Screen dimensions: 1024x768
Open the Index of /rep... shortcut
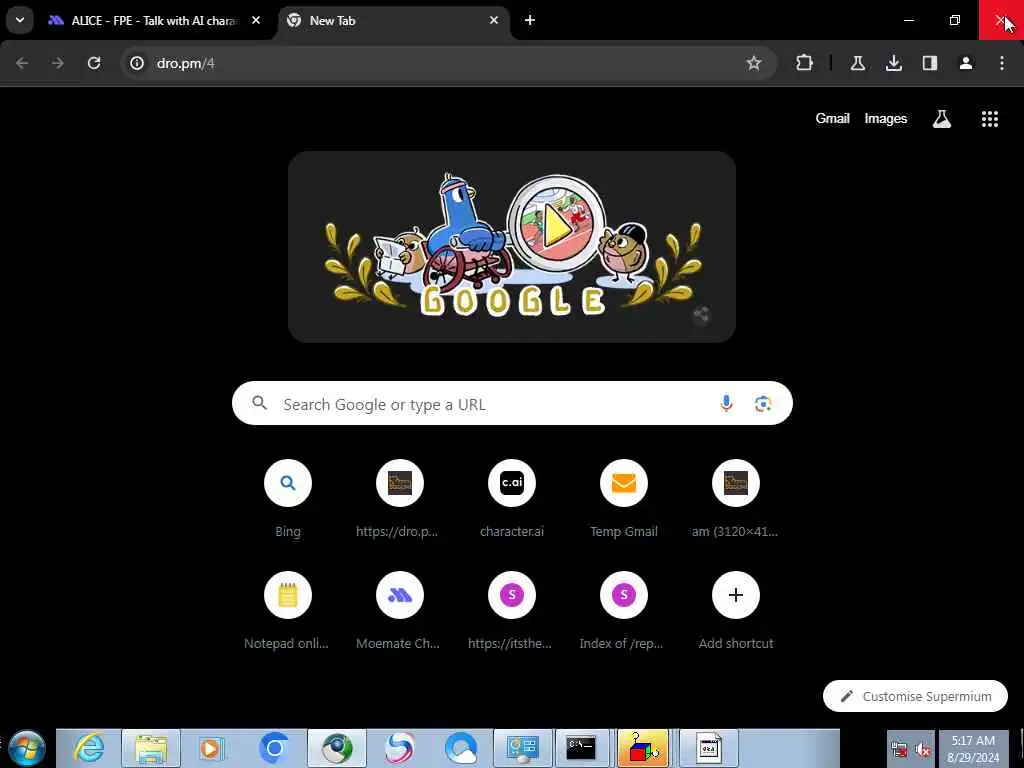click(624, 612)
